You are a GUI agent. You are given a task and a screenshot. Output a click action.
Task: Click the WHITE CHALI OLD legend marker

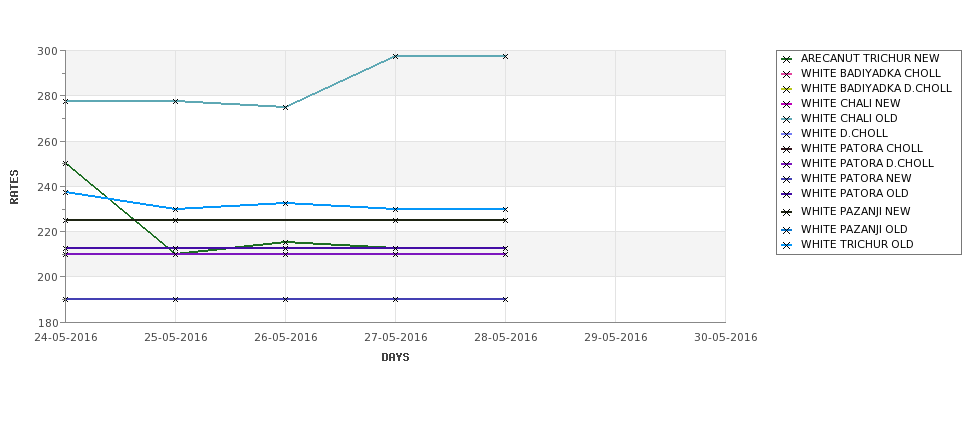(787, 119)
